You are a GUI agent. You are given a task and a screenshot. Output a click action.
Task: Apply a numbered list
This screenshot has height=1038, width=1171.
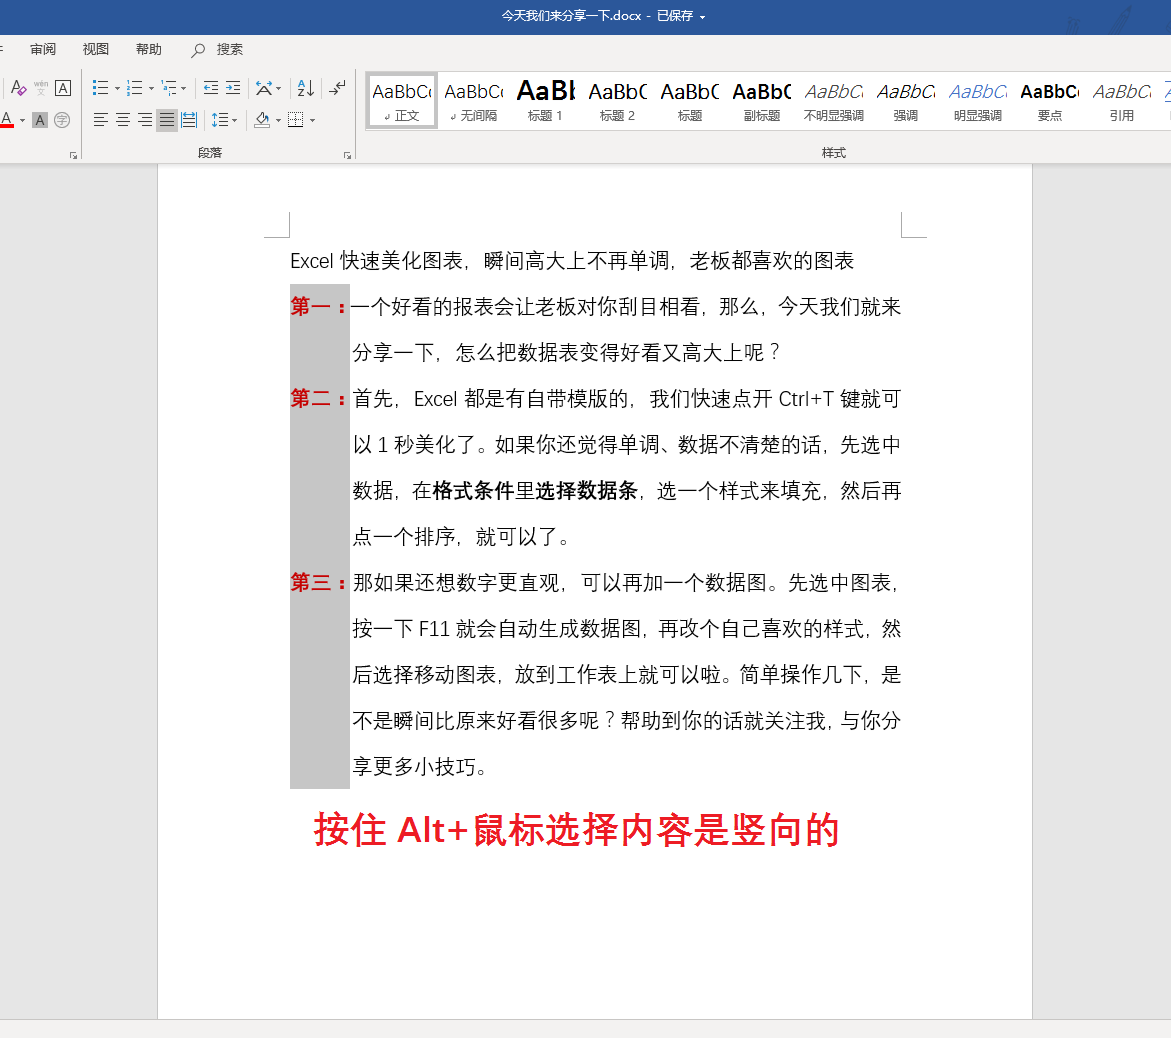pos(135,88)
